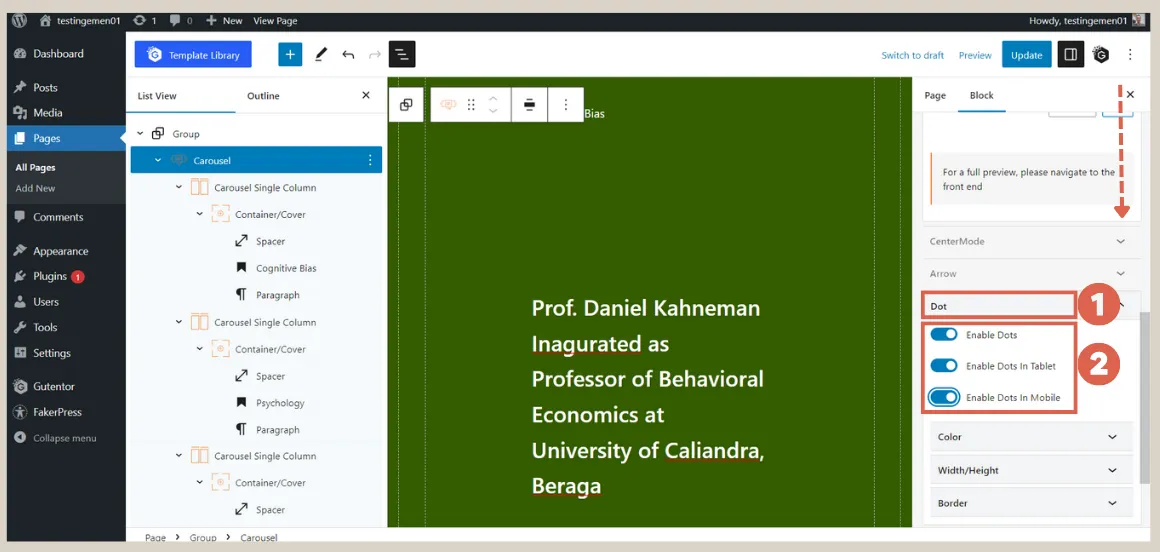Viewport: 1160px width, 552px height.
Task: Expand the Arrow settings section
Action: click(1028, 273)
